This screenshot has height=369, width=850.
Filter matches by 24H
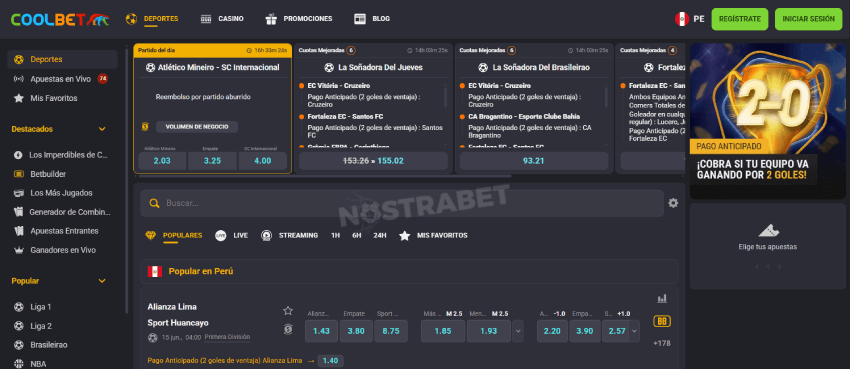[380, 236]
